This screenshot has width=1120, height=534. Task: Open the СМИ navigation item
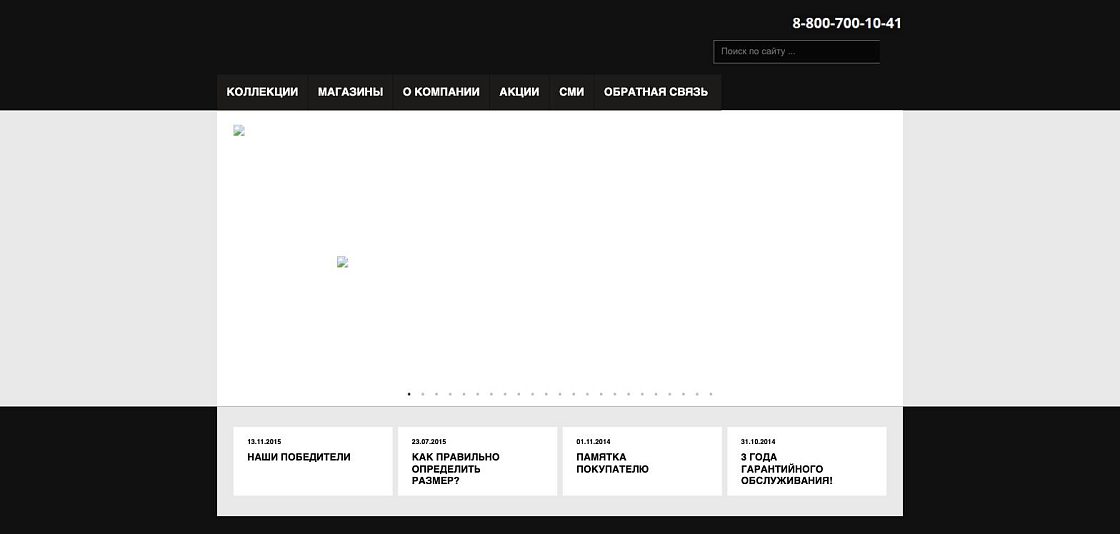(x=571, y=92)
